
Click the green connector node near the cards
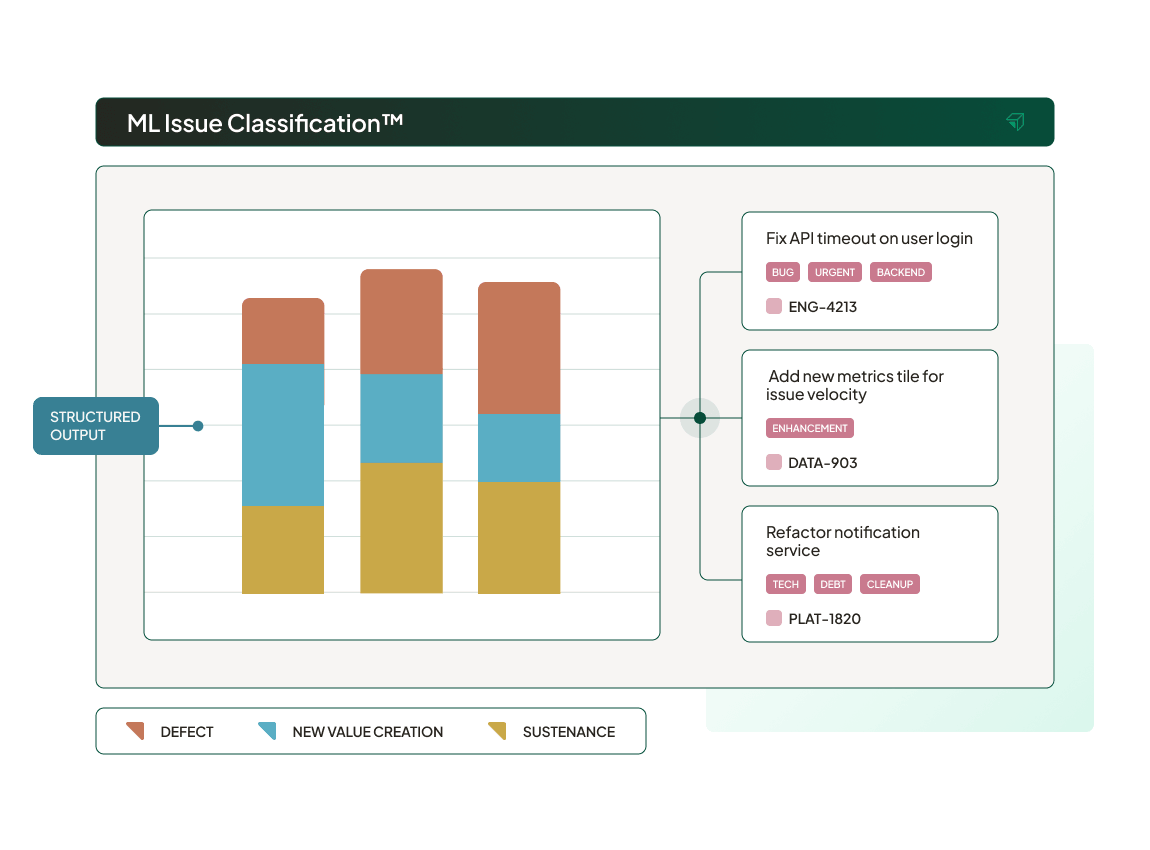700,418
